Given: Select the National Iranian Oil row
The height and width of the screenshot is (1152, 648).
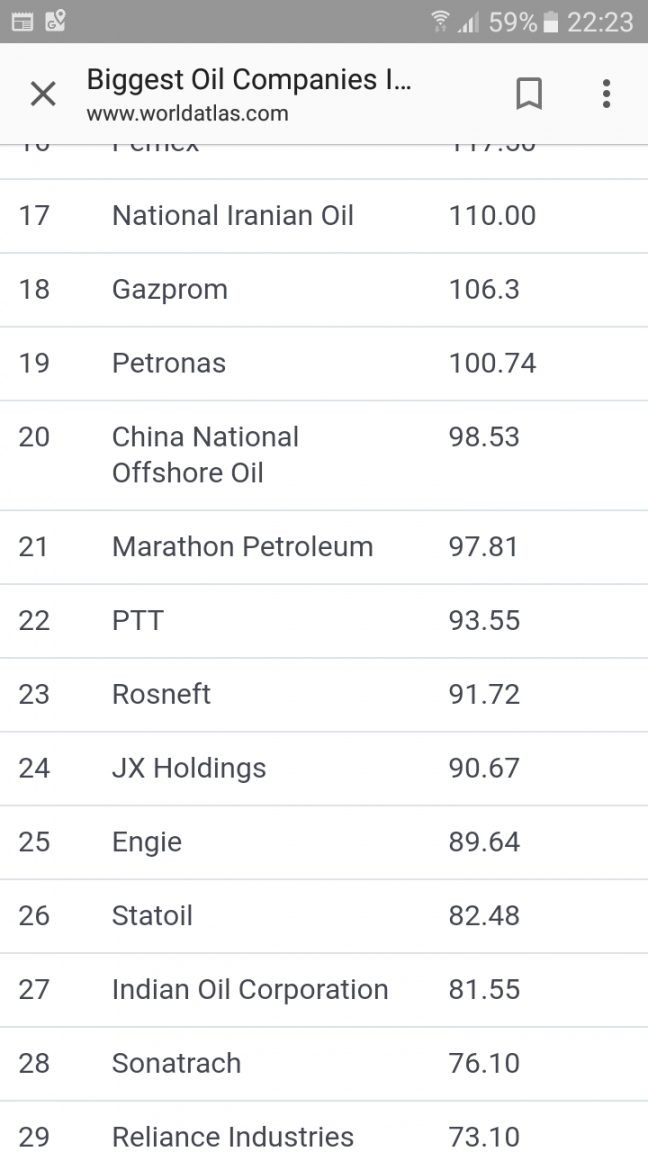Looking at the screenshot, I should (324, 216).
